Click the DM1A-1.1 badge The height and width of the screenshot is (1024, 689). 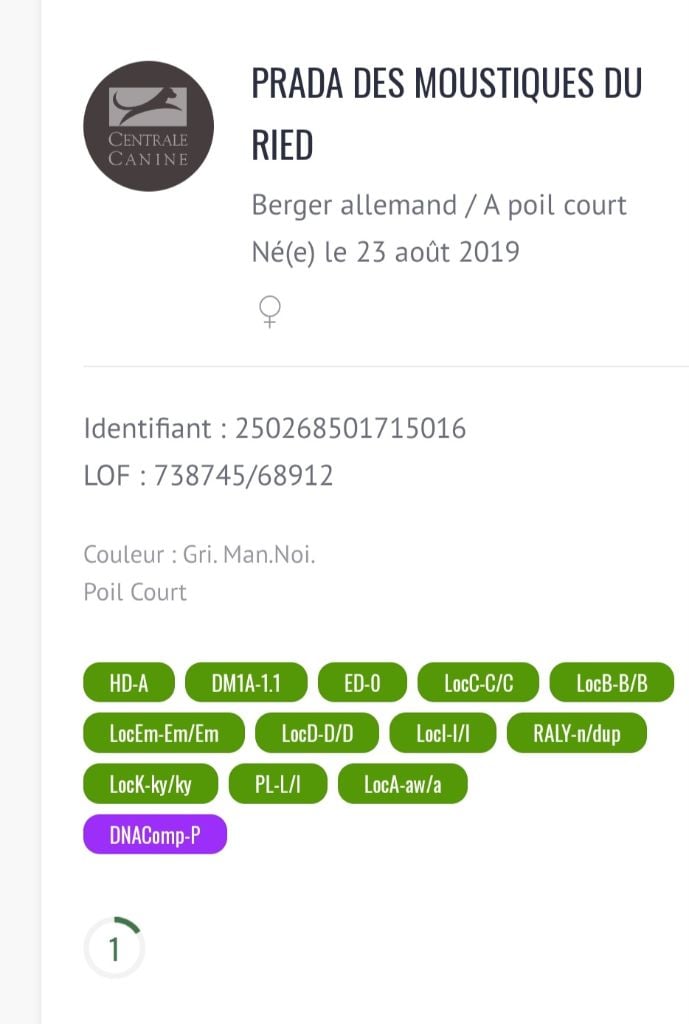tap(246, 684)
